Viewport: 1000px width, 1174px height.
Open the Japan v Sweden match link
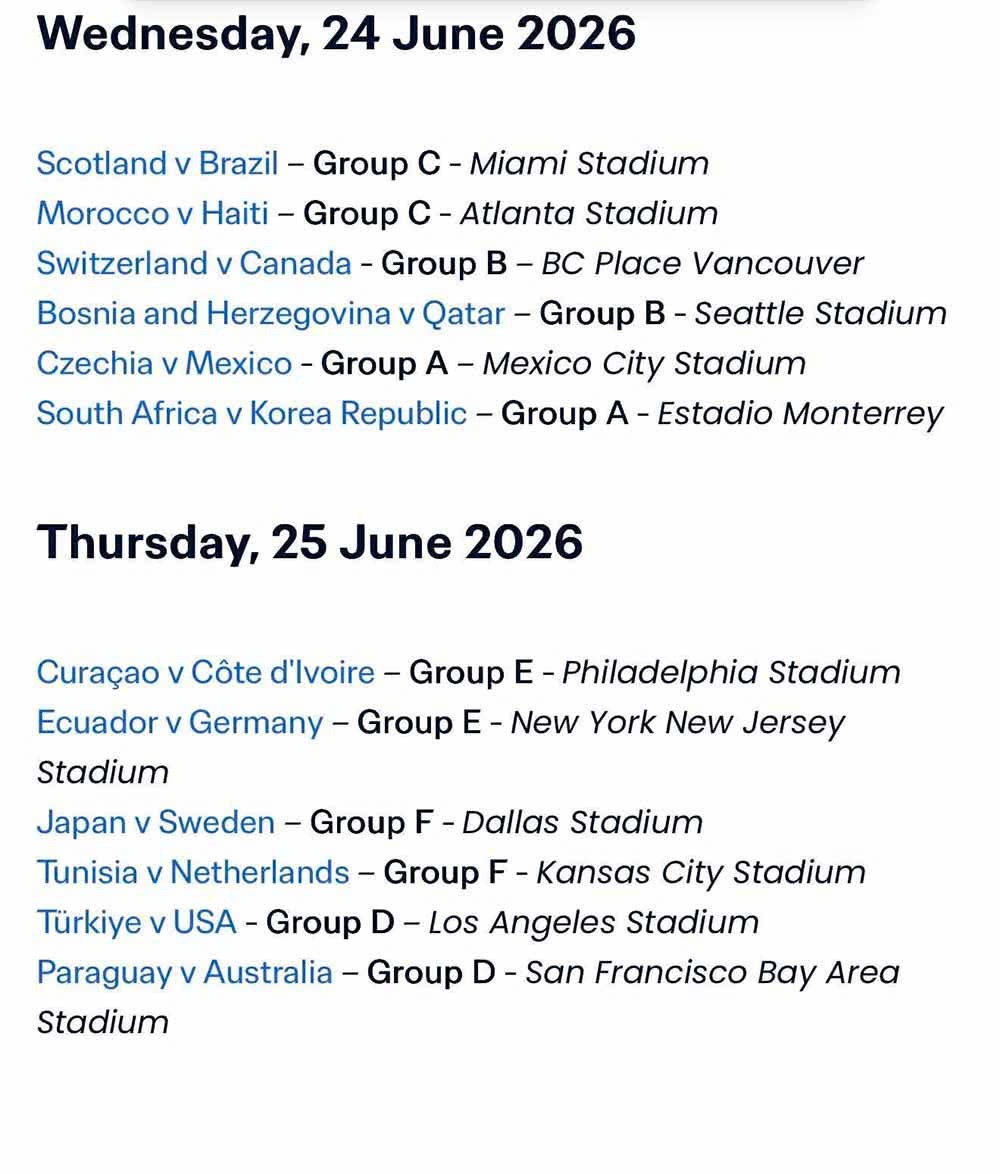pyautogui.click(x=155, y=822)
